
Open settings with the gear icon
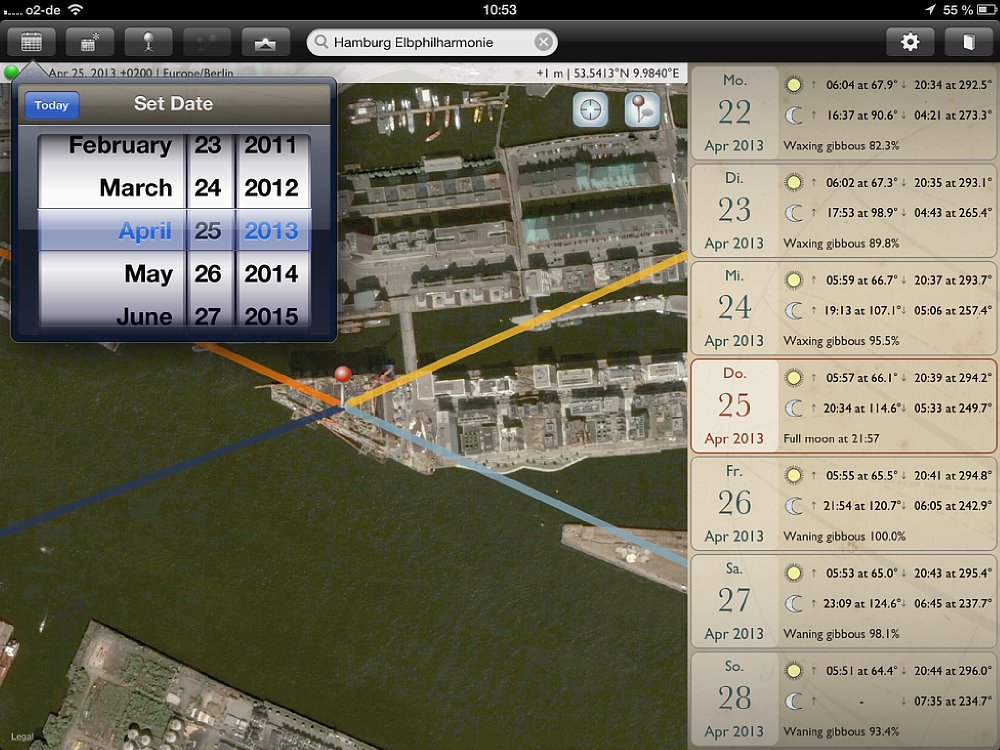pos(910,42)
